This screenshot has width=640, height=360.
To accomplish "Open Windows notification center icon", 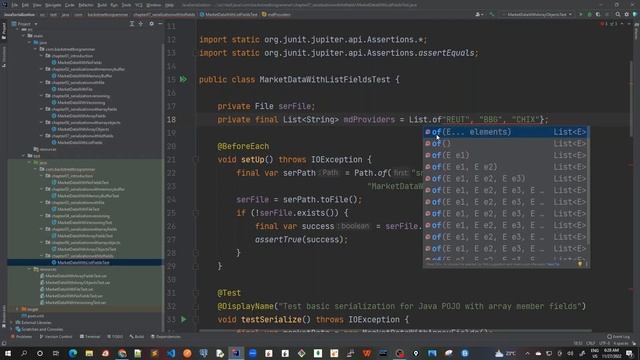I will pos(630,353).
